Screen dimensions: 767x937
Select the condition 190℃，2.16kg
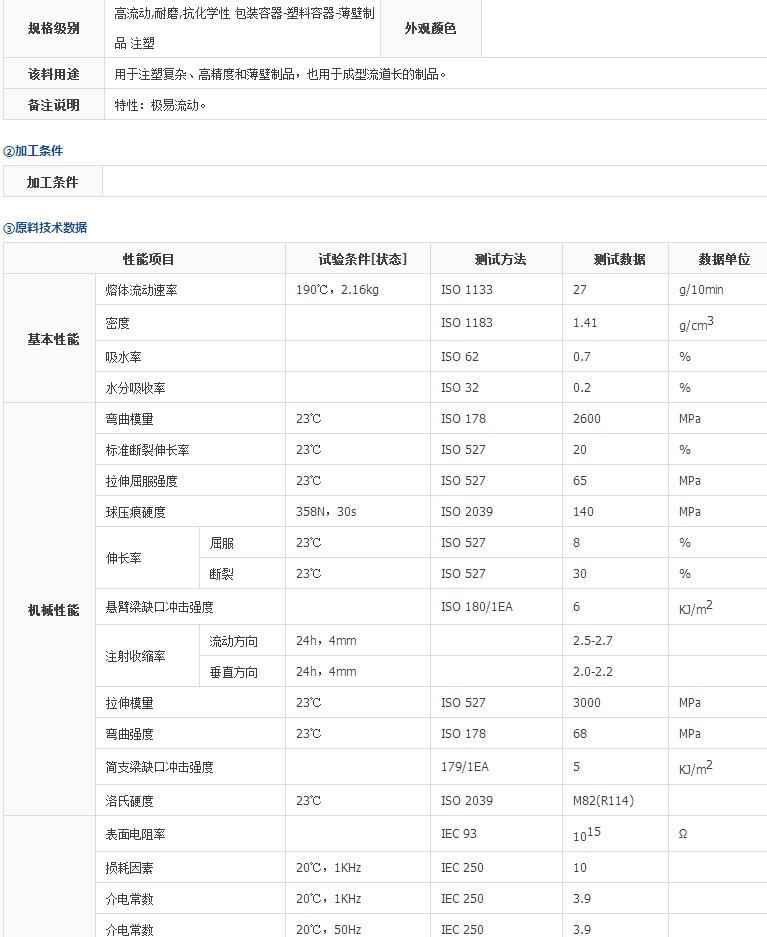coord(338,290)
